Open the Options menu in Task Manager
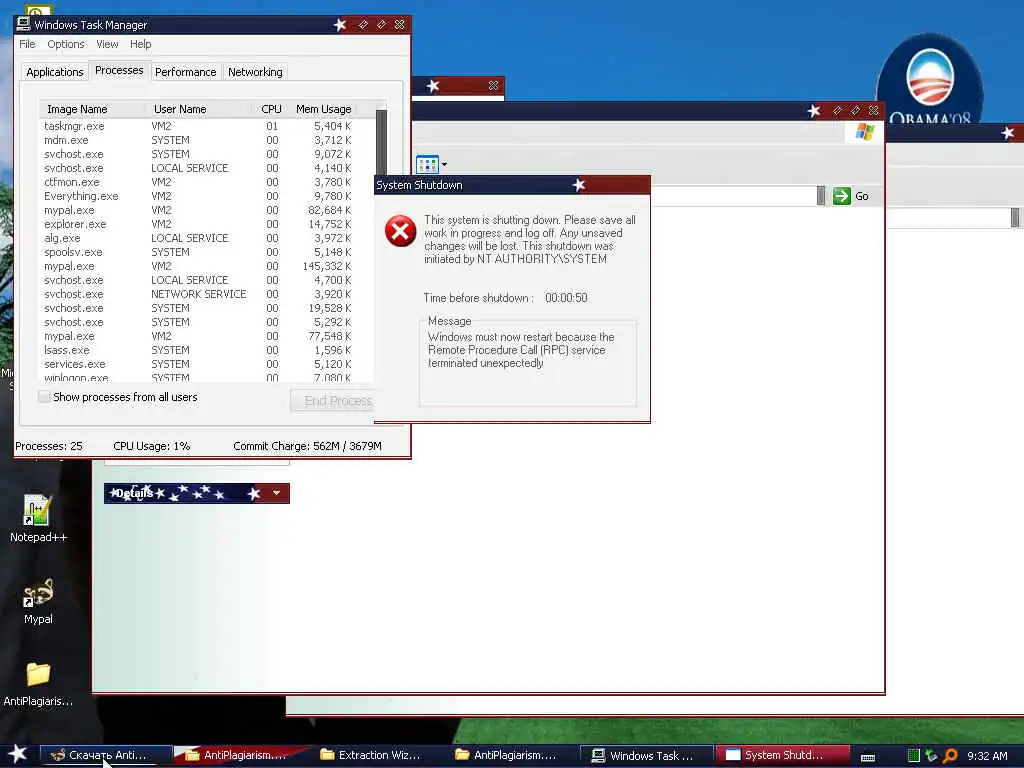The width and height of the screenshot is (1024, 768). coord(65,44)
